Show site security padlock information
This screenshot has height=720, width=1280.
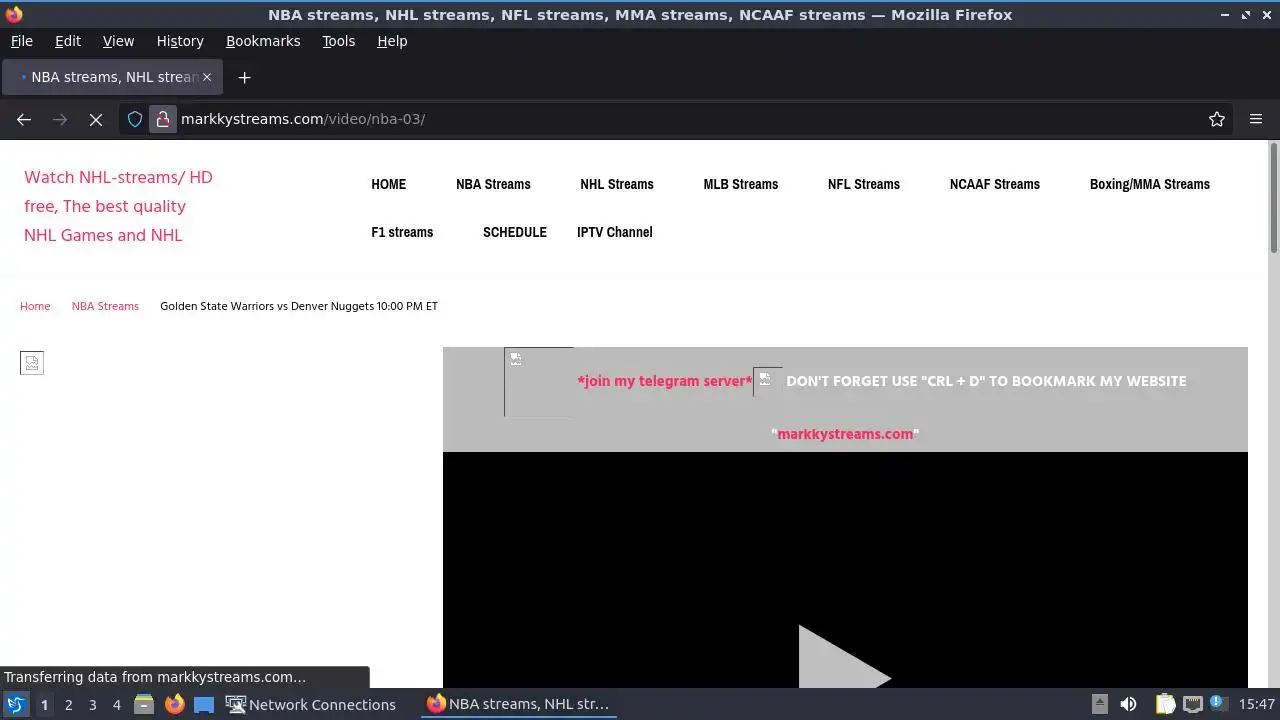tap(163, 119)
